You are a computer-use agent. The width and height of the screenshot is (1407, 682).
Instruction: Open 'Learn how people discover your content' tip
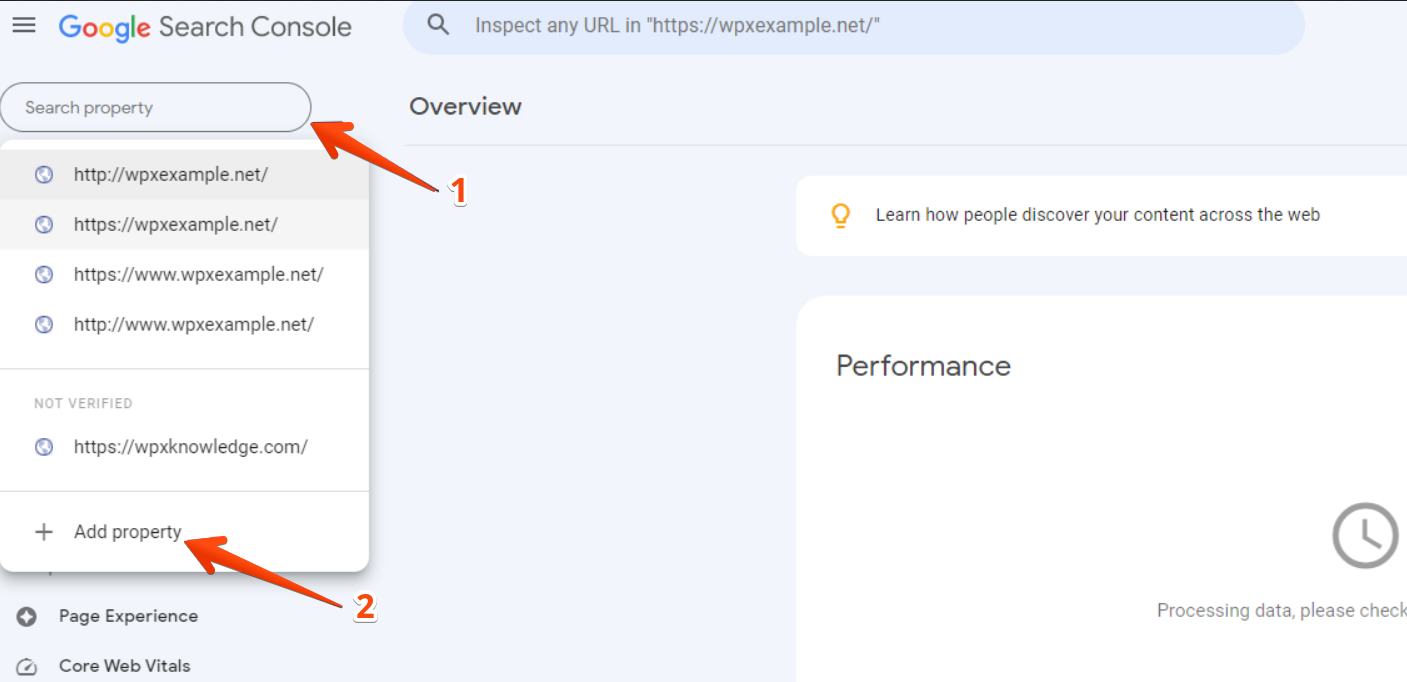pos(1097,215)
